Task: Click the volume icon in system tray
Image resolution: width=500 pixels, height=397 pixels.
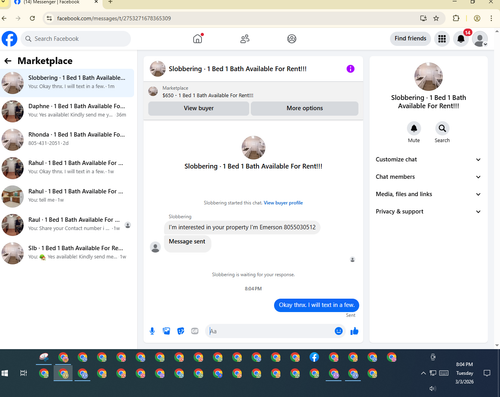Action: tap(433, 388)
